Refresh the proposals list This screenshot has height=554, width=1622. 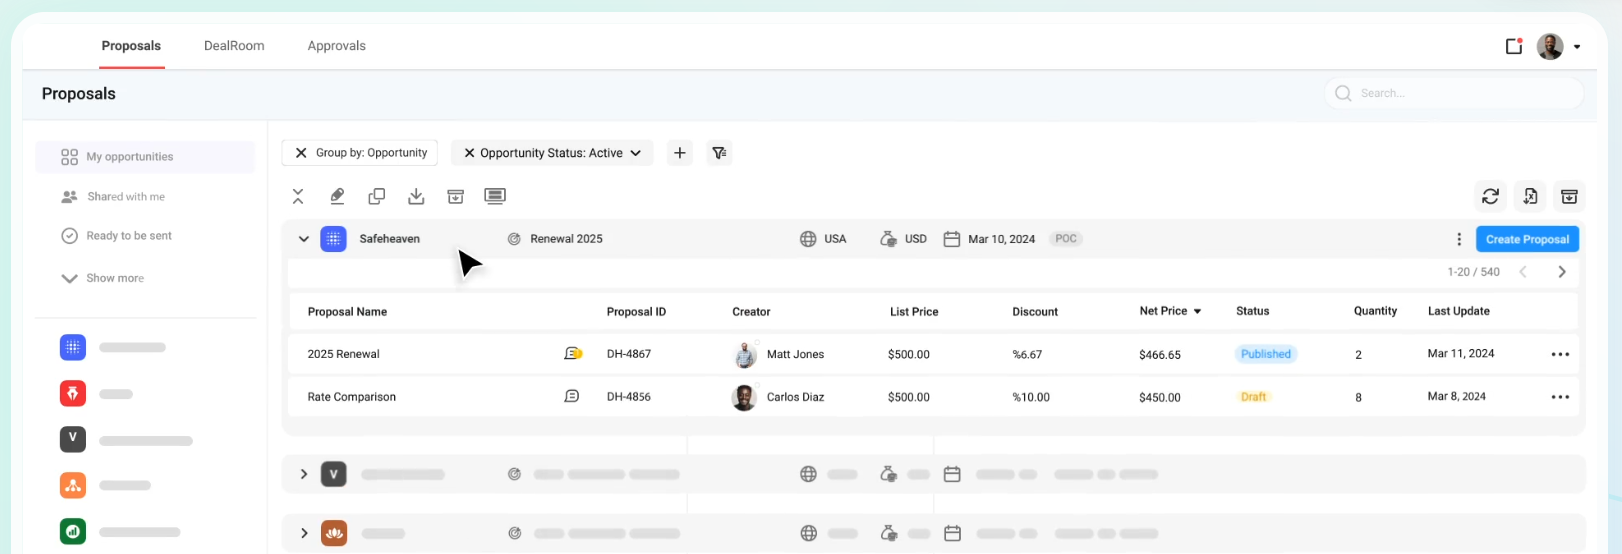1490,196
